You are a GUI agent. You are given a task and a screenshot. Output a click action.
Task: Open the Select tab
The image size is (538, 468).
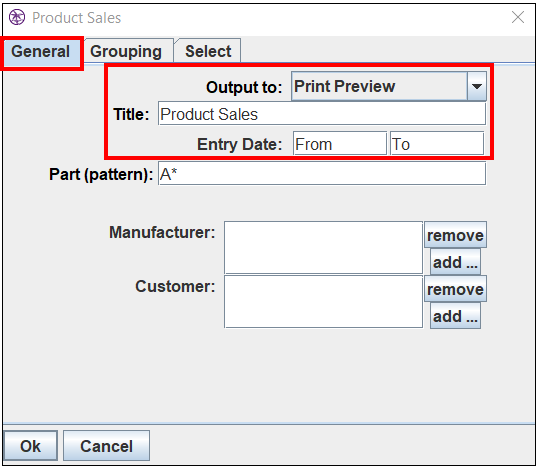208,51
